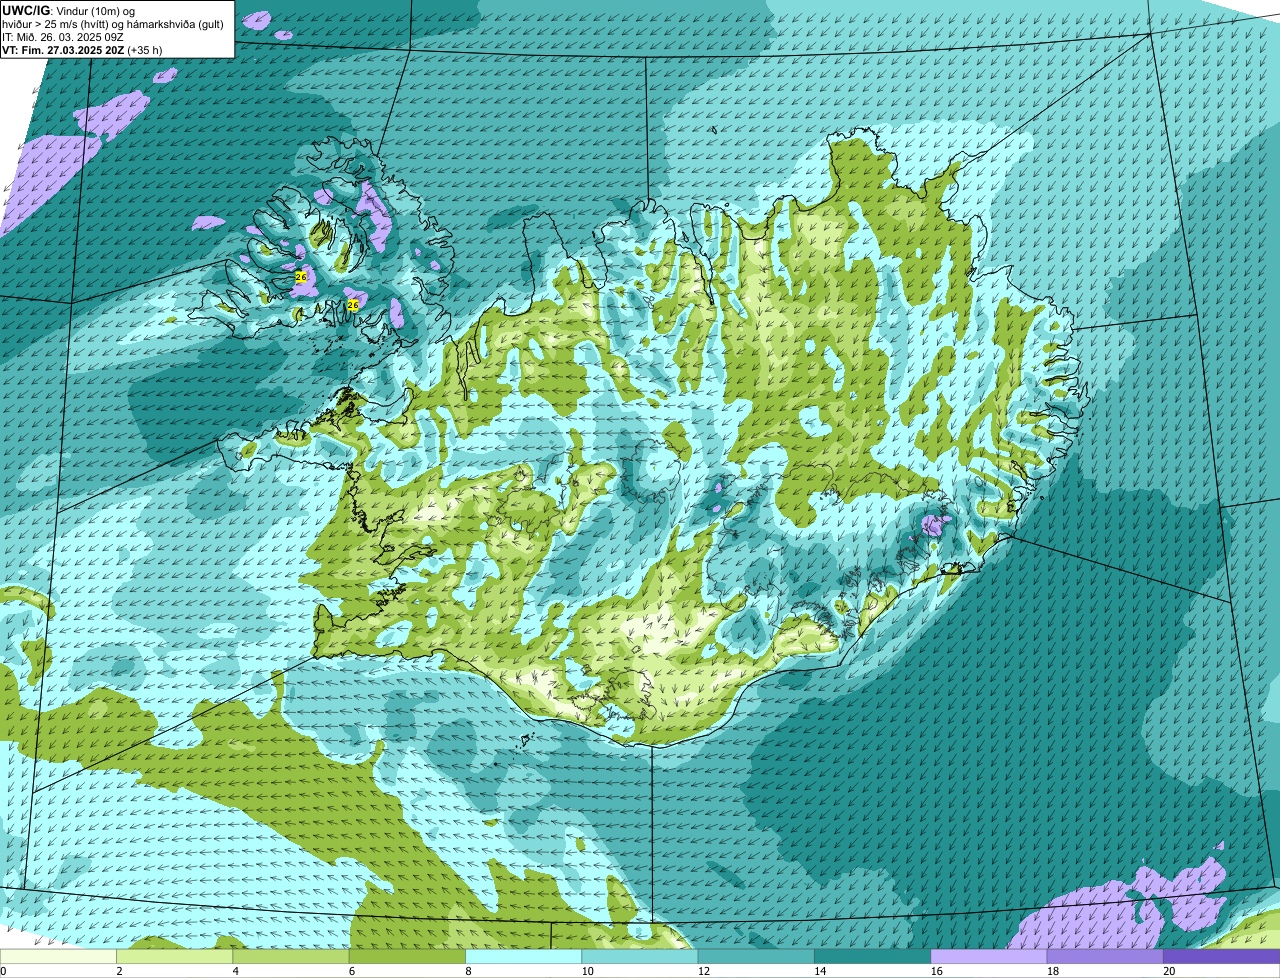Click the 16–18 m/s light purple legend segment
This screenshot has height=978, width=1280.
[988, 956]
